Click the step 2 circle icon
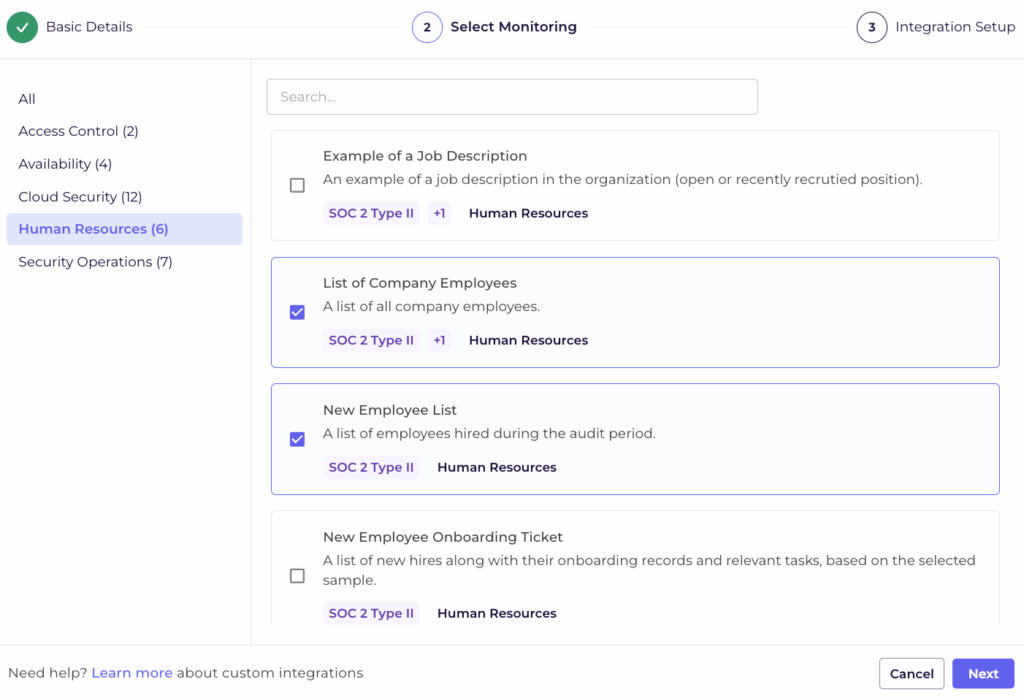Image resolution: width=1024 pixels, height=698 pixels. pos(427,27)
